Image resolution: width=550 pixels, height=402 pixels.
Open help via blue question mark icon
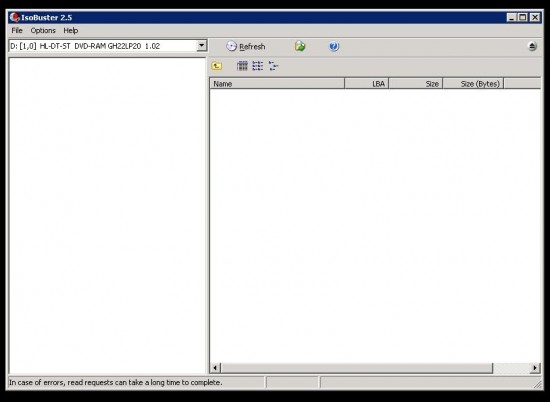pos(334,46)
